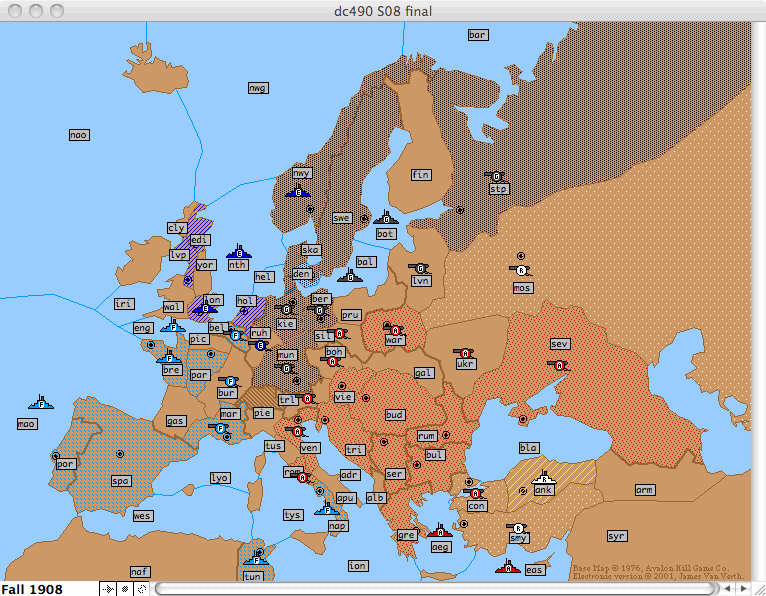Select the army unit at Moscow (mos)
Image resolution: width=766 pixels, height=596 pixels.
point(520,270)
